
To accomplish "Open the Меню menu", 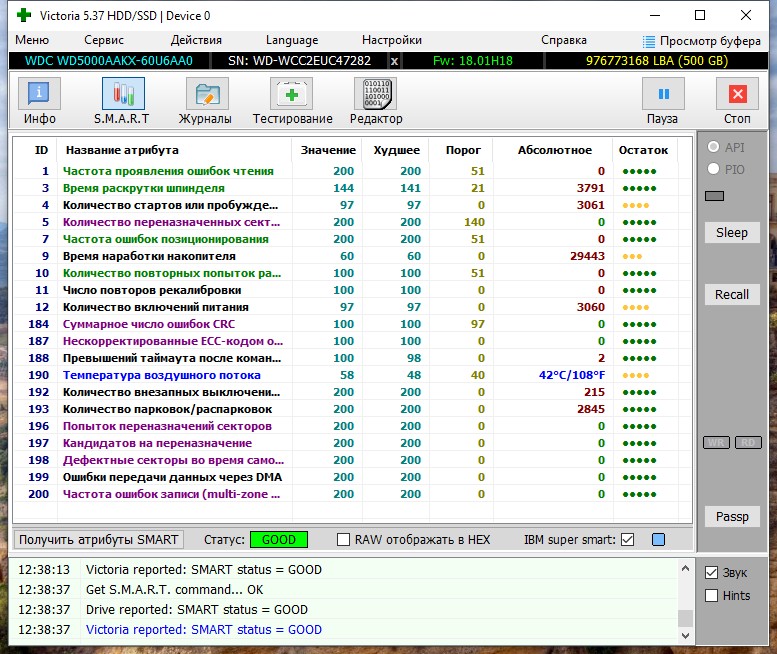I will [32, 40].
